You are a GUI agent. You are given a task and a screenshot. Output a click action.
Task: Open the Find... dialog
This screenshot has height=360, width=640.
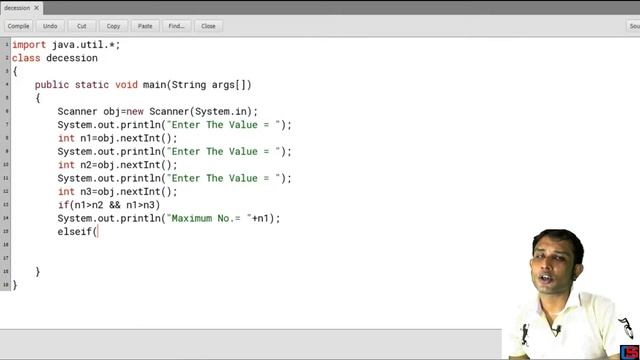[176, 26]
